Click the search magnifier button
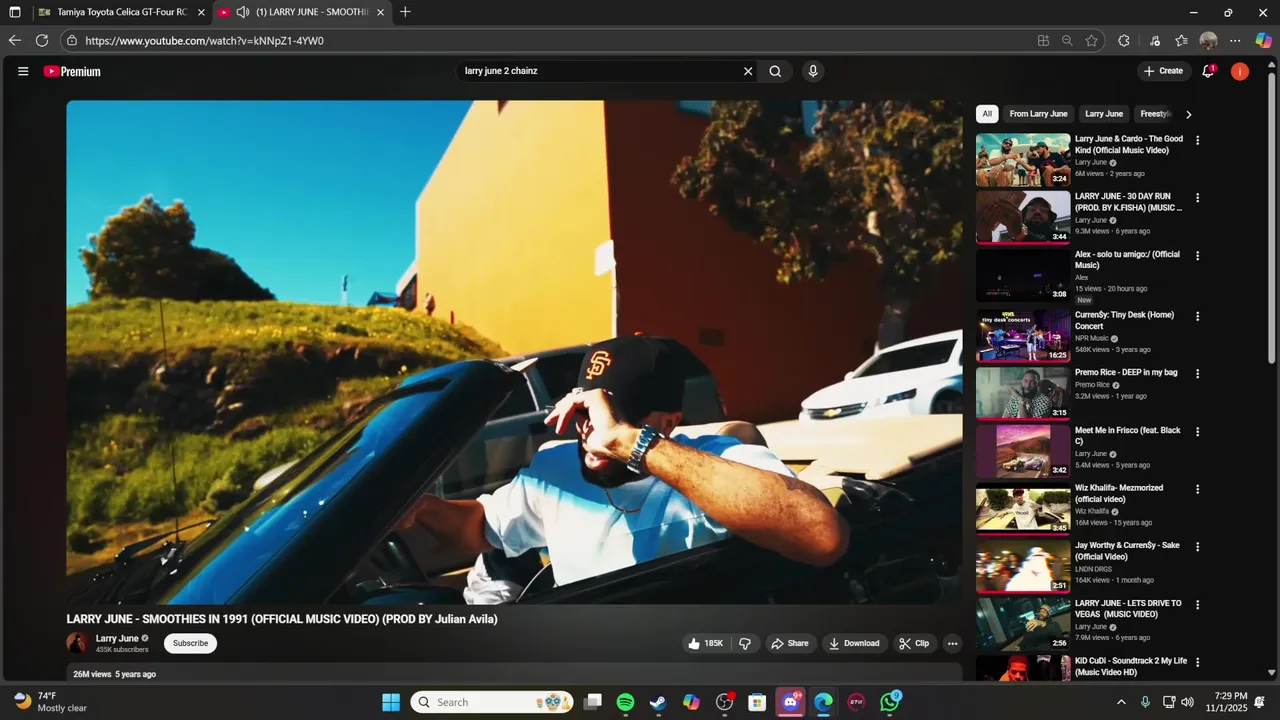 click(x=775, y=71)
